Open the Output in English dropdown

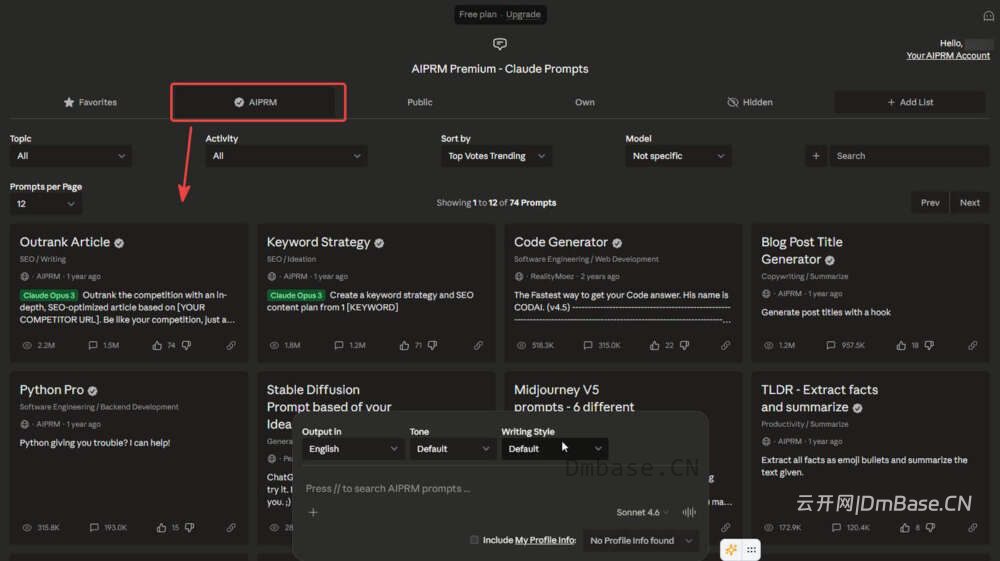click(x=353, y=449)
